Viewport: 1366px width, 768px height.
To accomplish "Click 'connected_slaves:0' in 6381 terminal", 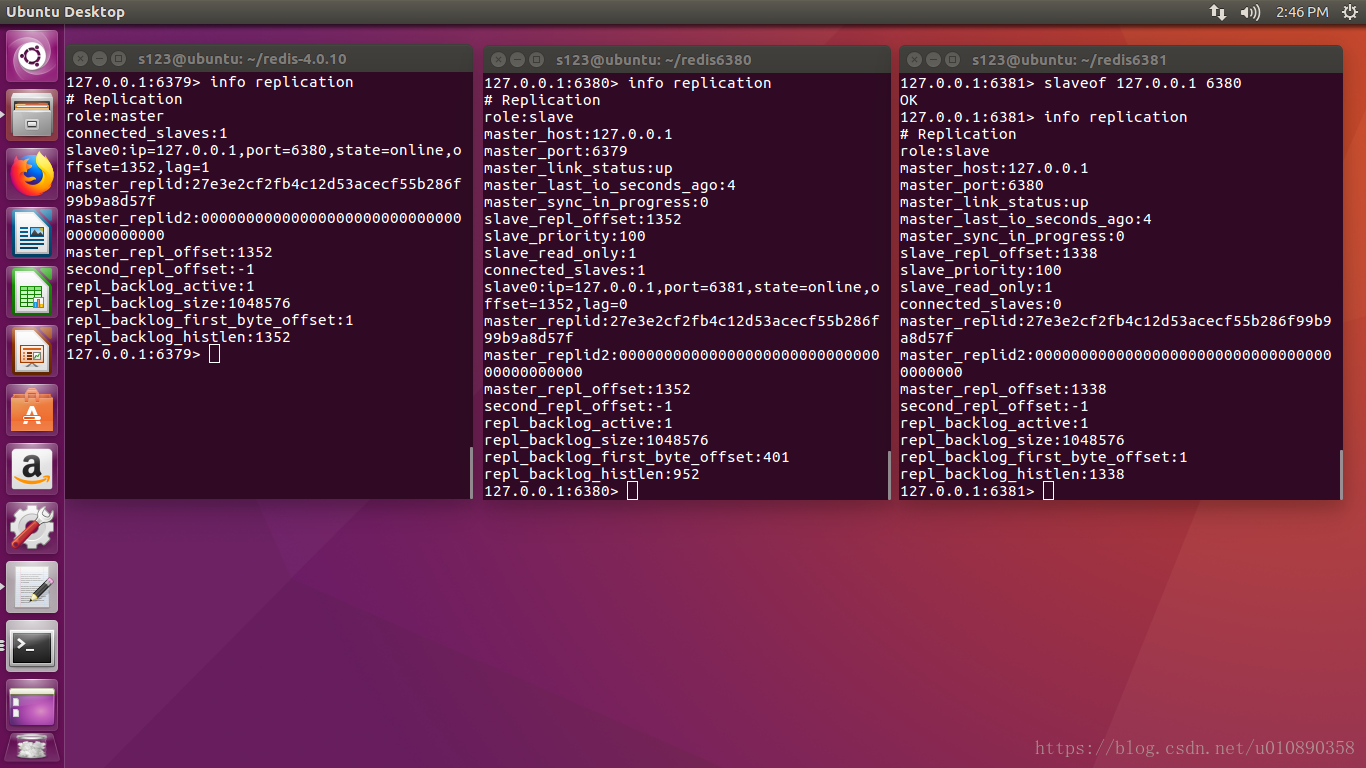I will [981, 304].
